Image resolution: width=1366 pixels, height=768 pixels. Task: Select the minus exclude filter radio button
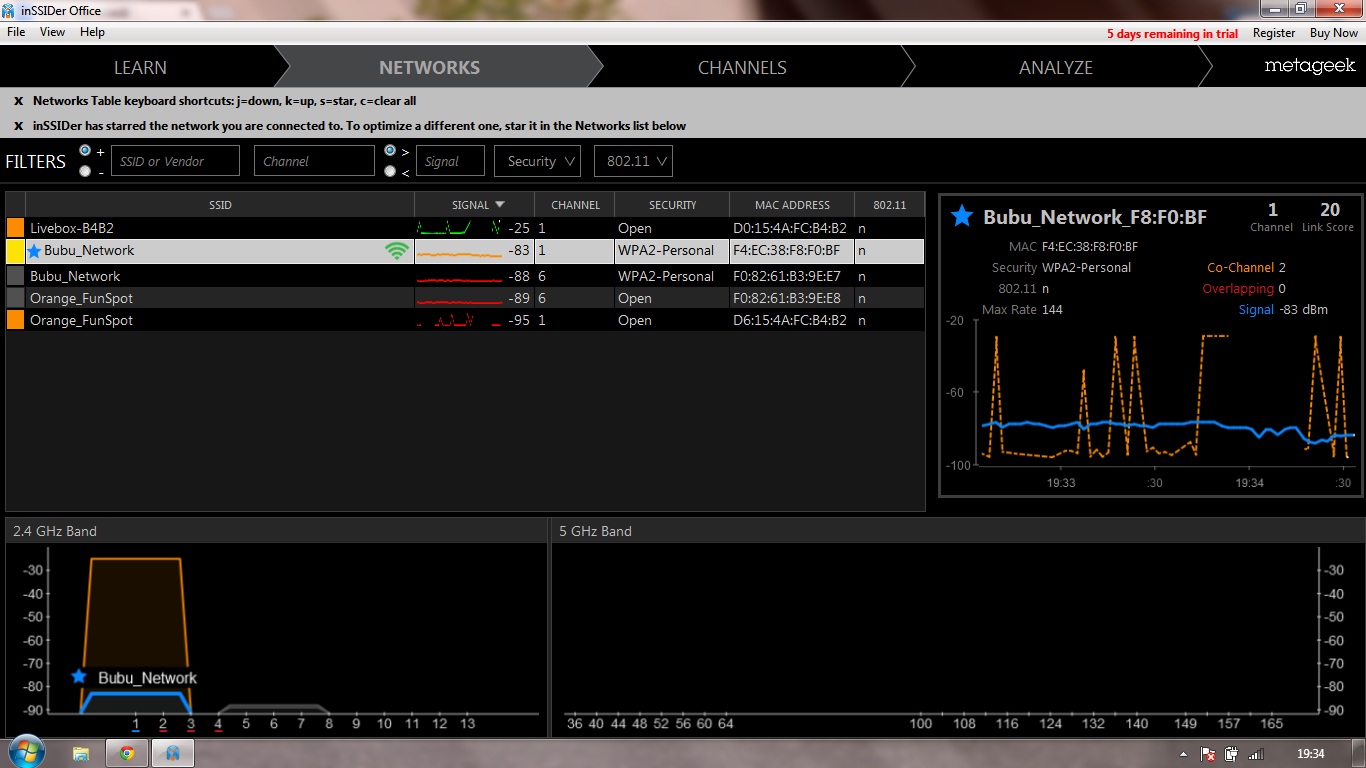click(x=85, y=171)
